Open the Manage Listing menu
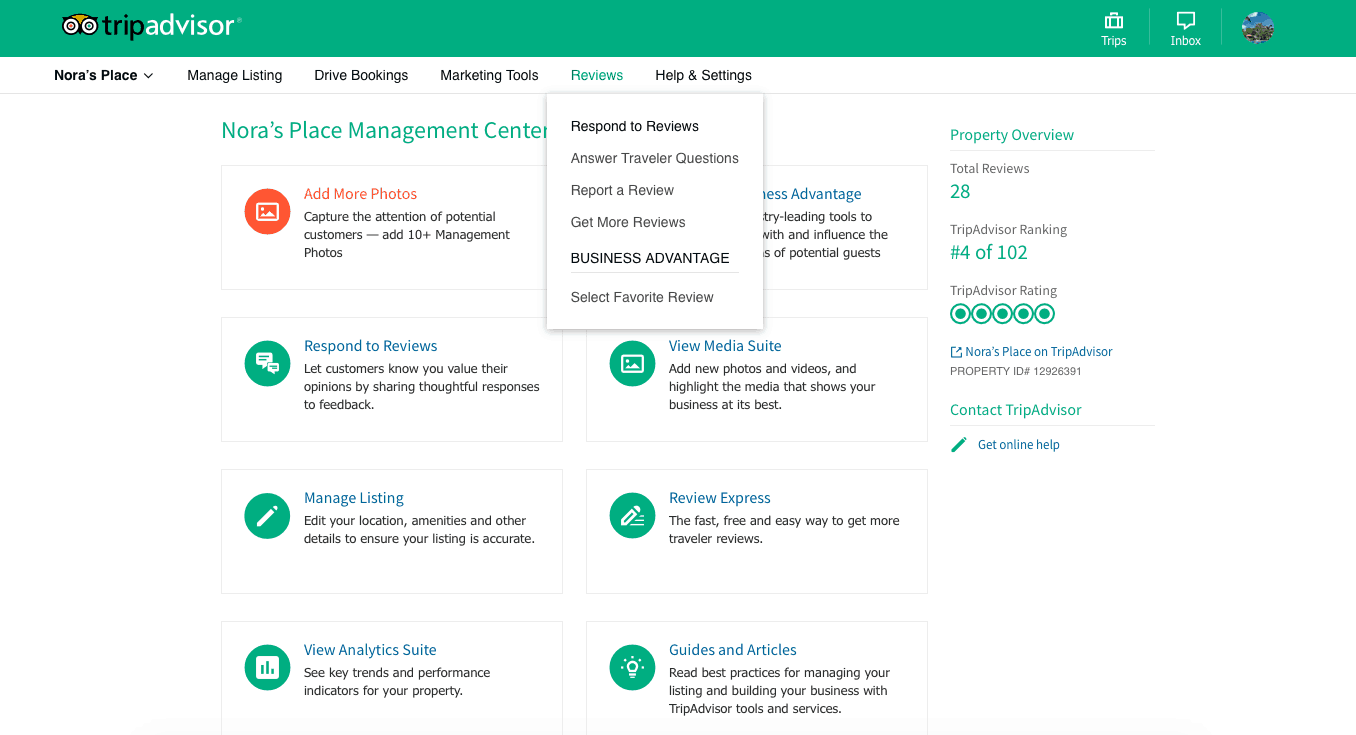The width and height of the screenshot is (1356, 735). [235, 75]
